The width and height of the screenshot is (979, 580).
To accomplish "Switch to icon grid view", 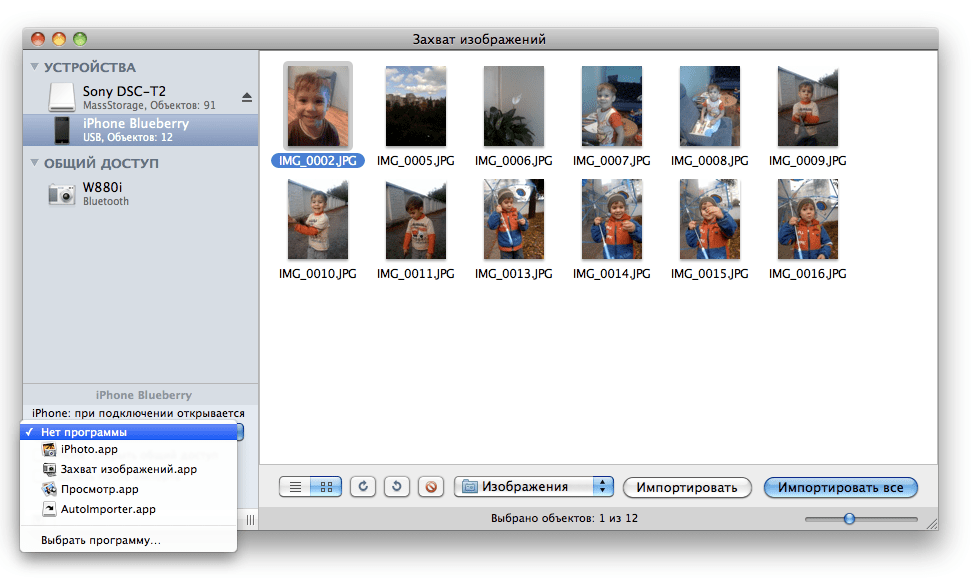I will (x=326, y=487).
